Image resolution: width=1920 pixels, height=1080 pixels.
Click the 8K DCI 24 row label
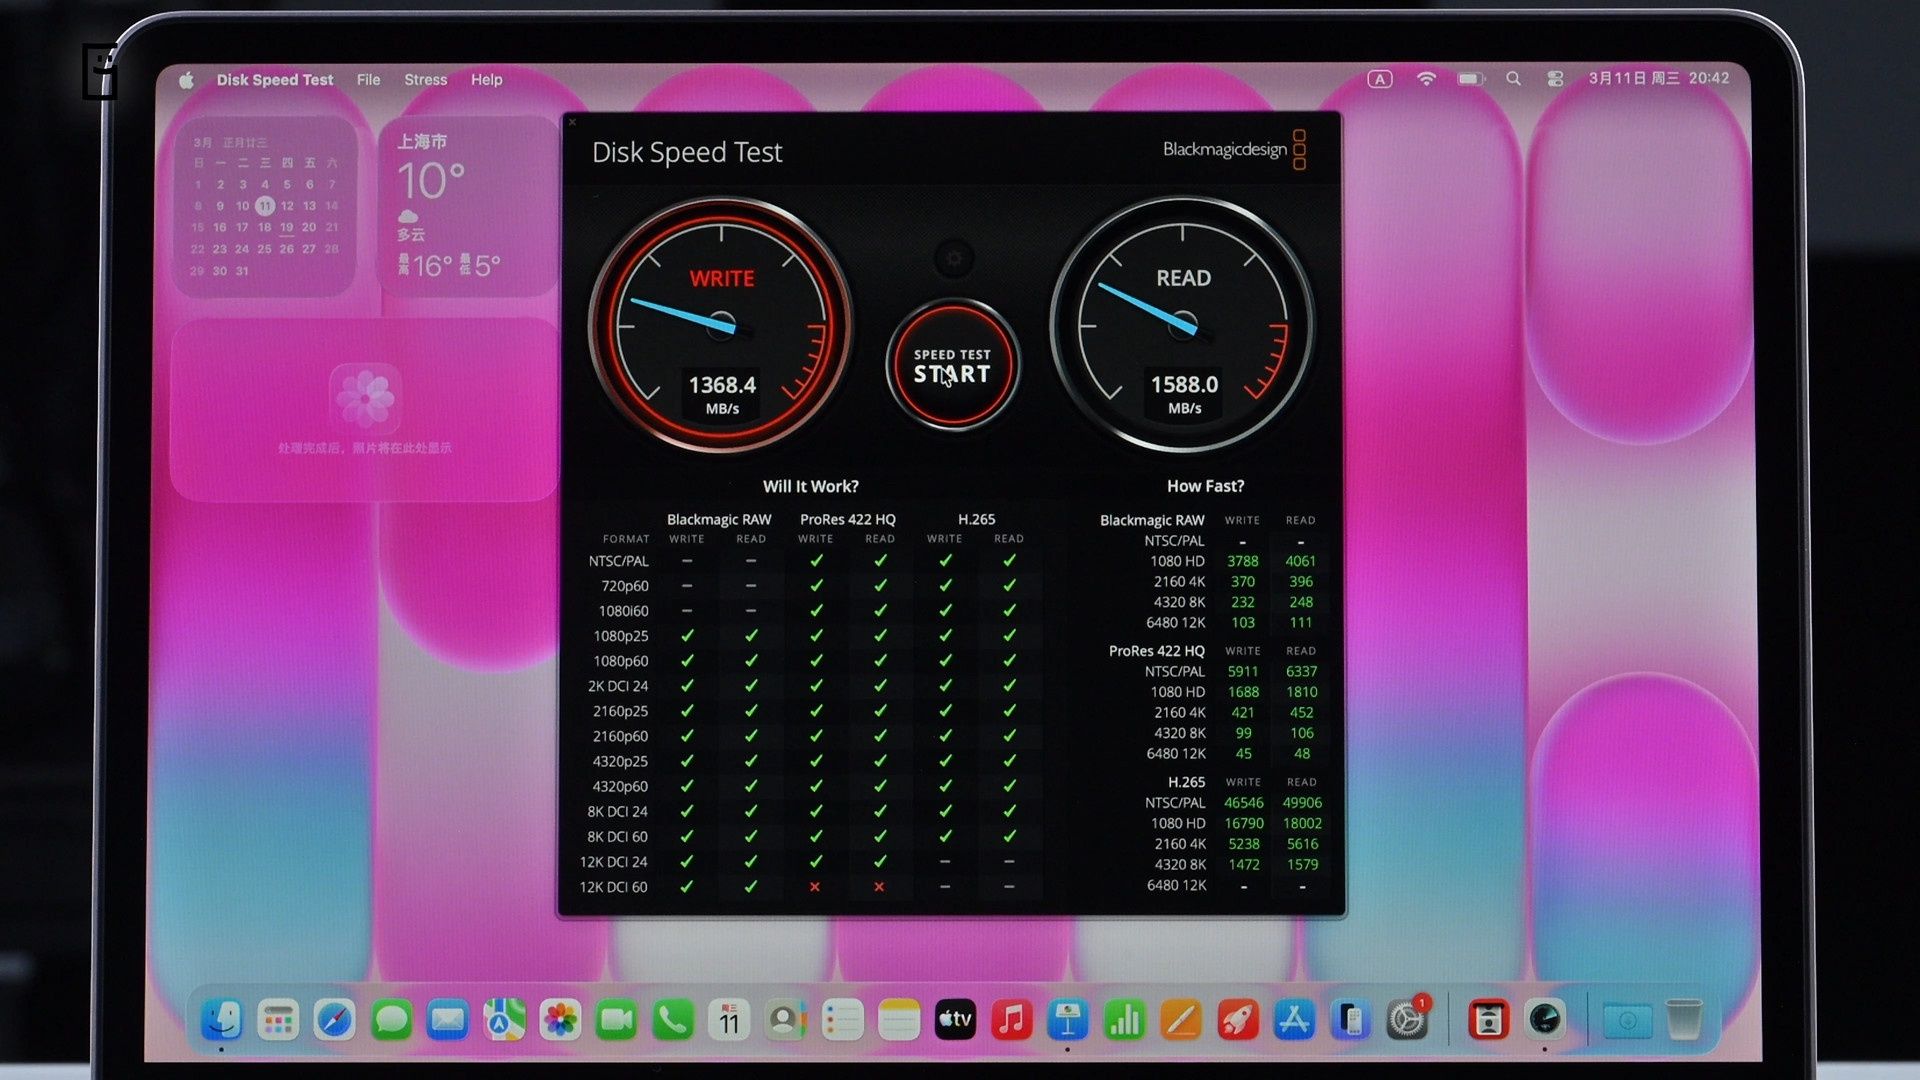pyautogui.click(x=617, y=812)
